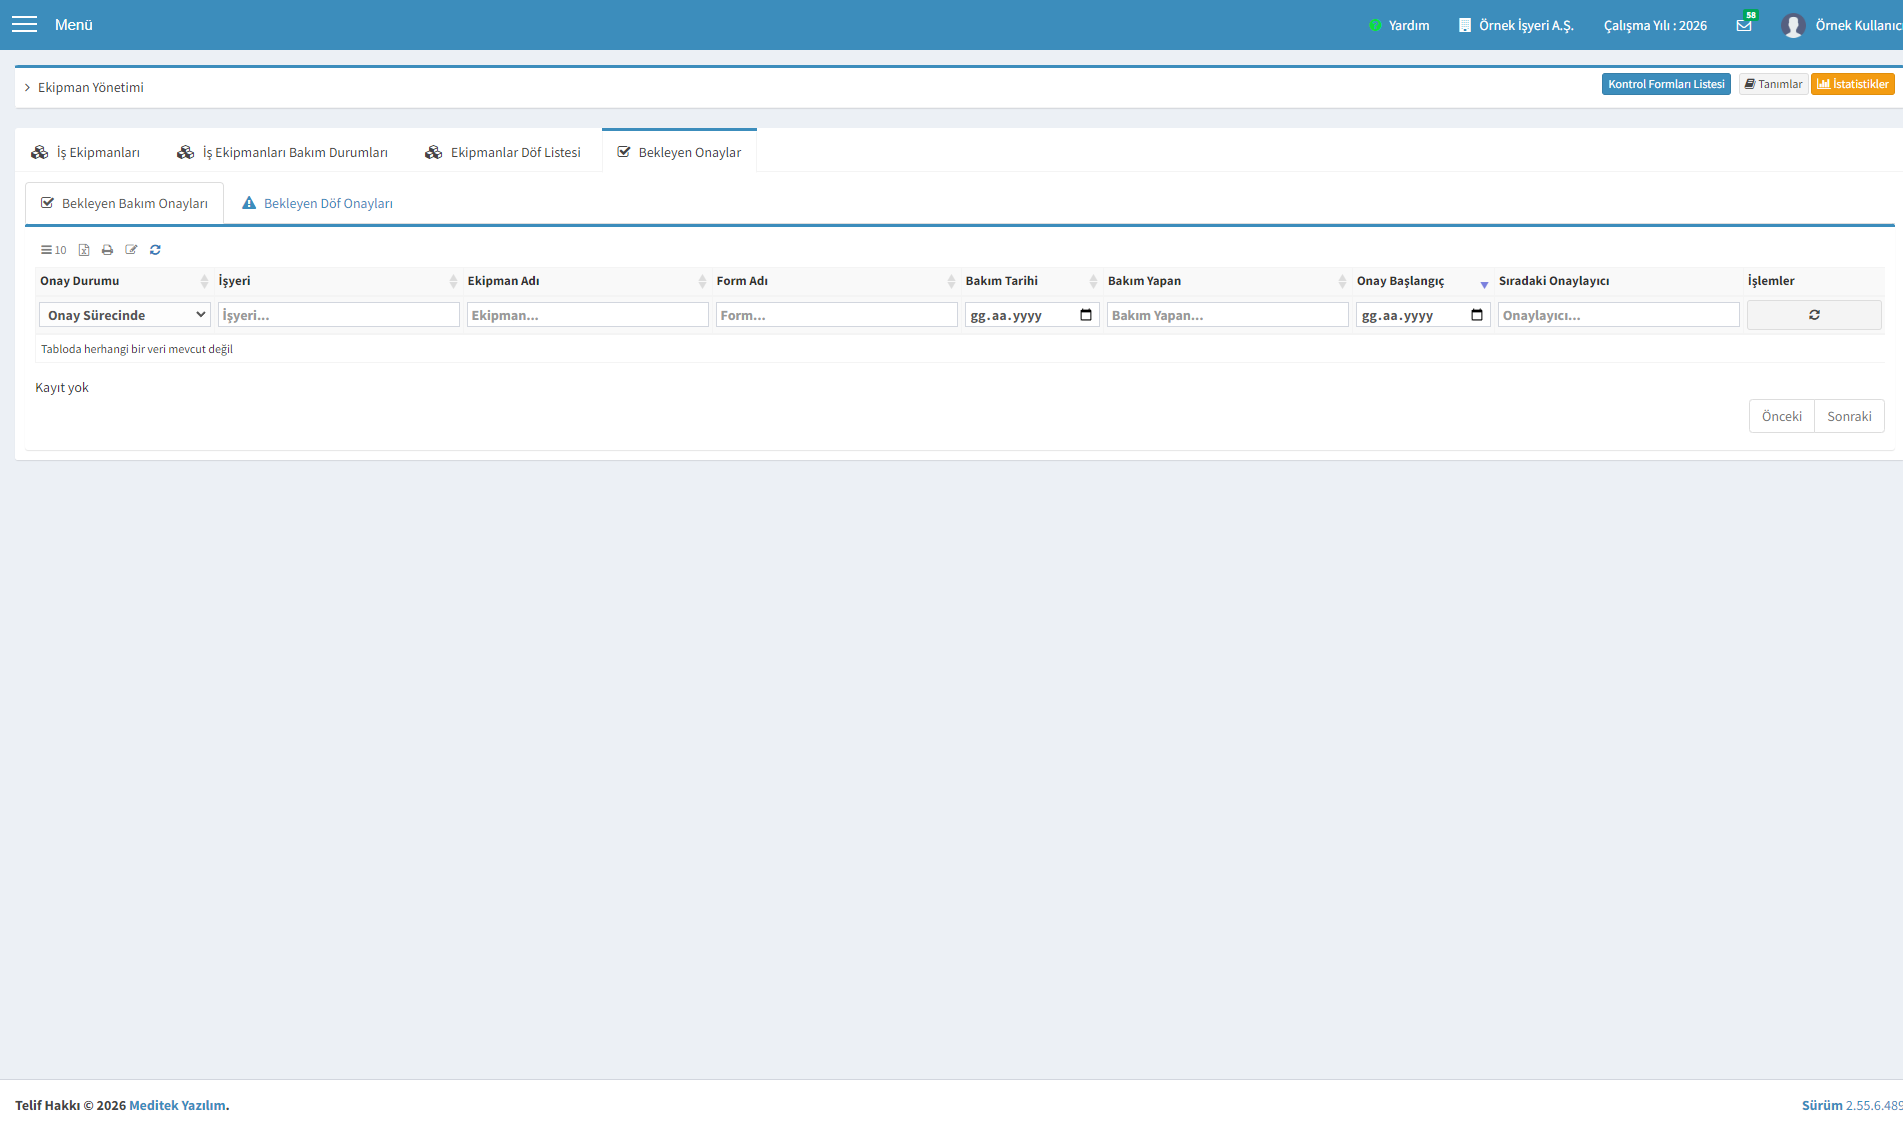
Task: Click the İşyeri filter input
Action: (x=338, y=315)
